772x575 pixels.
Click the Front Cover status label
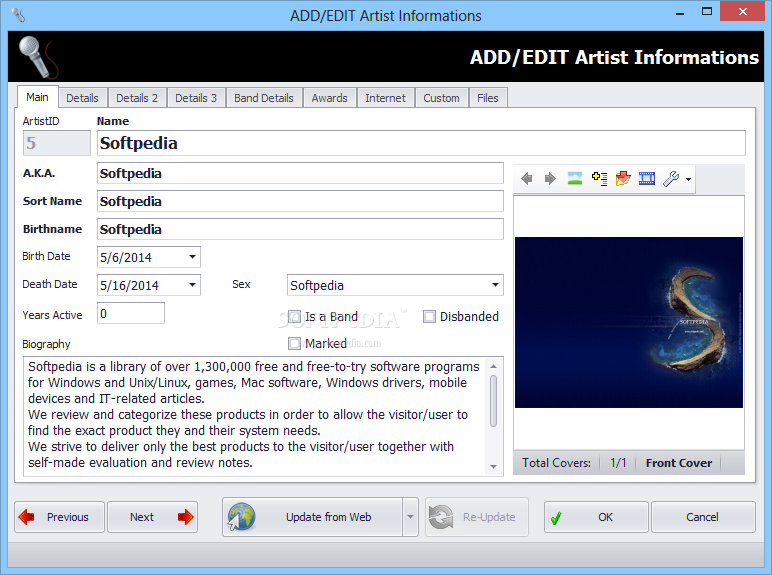pos(679,463)
